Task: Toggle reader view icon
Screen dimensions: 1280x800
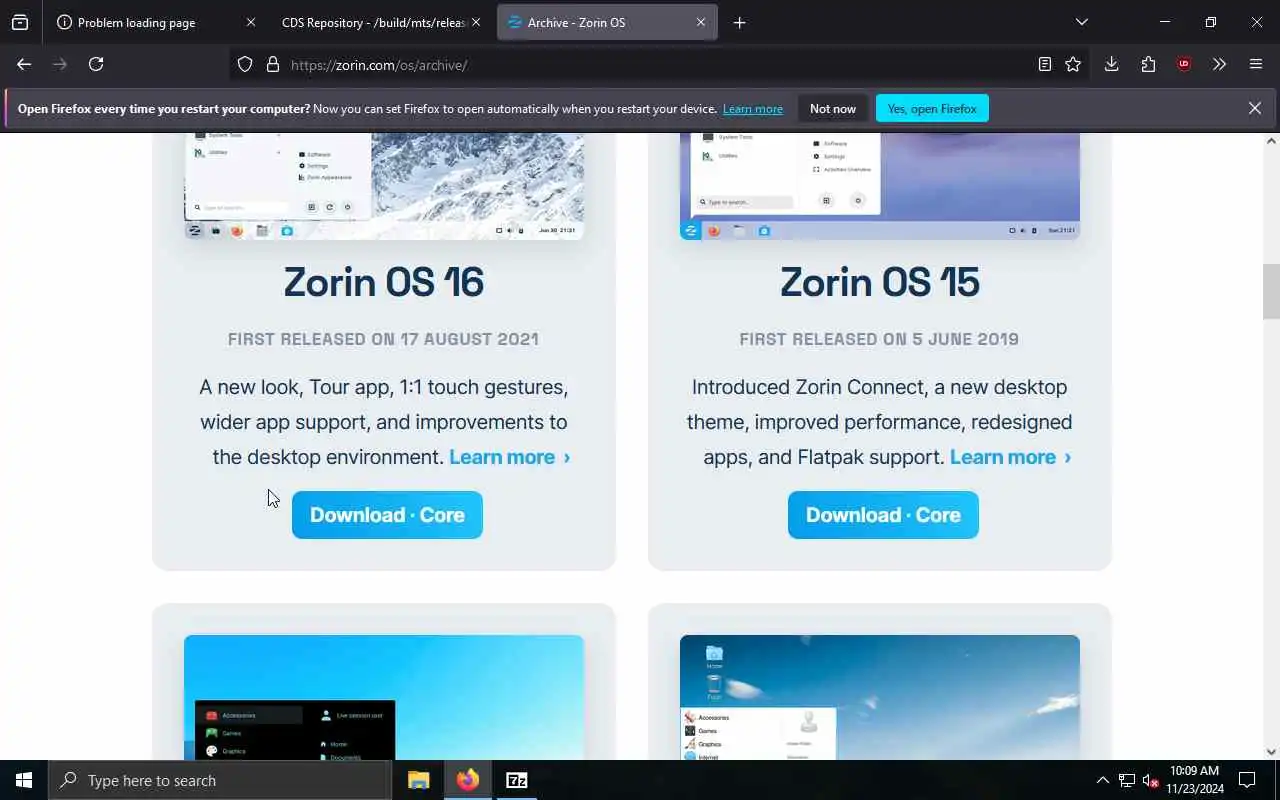Action: click(x=1044, y=64)
